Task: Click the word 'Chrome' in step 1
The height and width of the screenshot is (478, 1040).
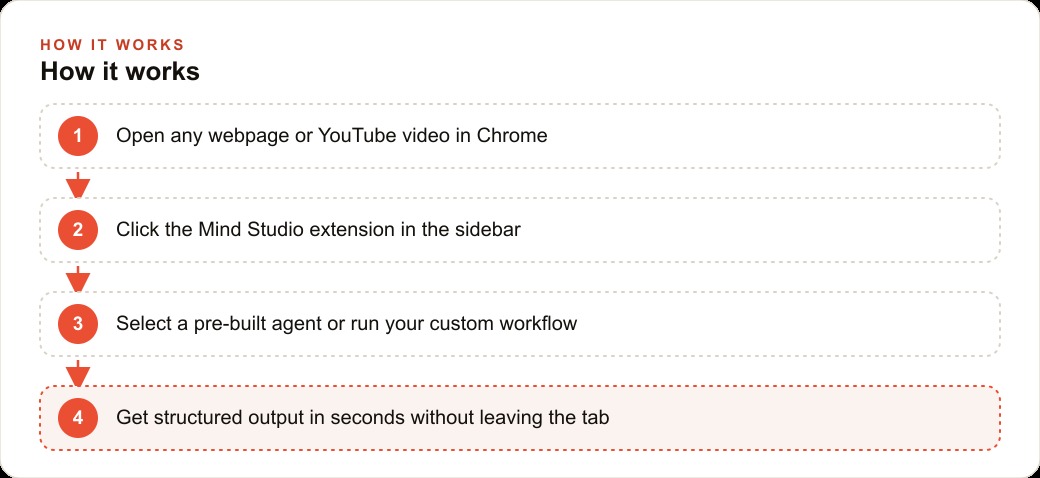Action: [512, 136]
